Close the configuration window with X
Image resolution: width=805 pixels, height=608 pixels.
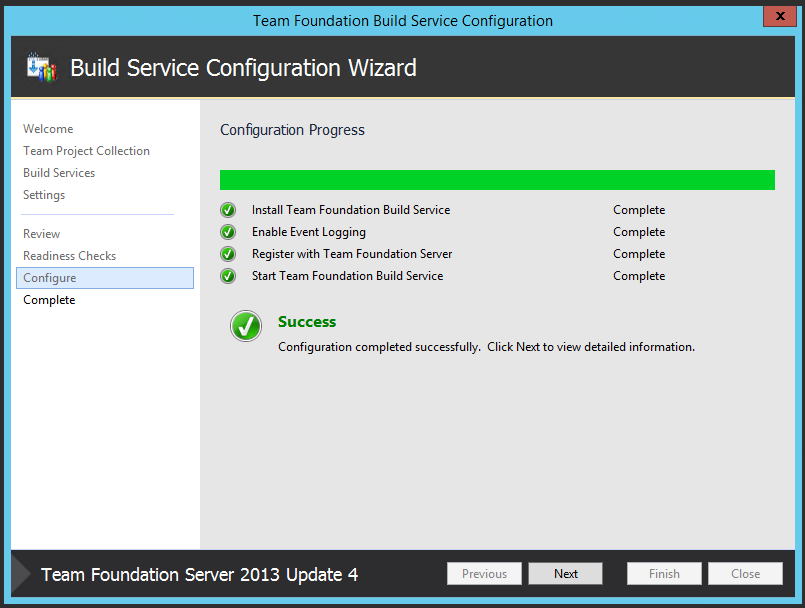(779, 16)
